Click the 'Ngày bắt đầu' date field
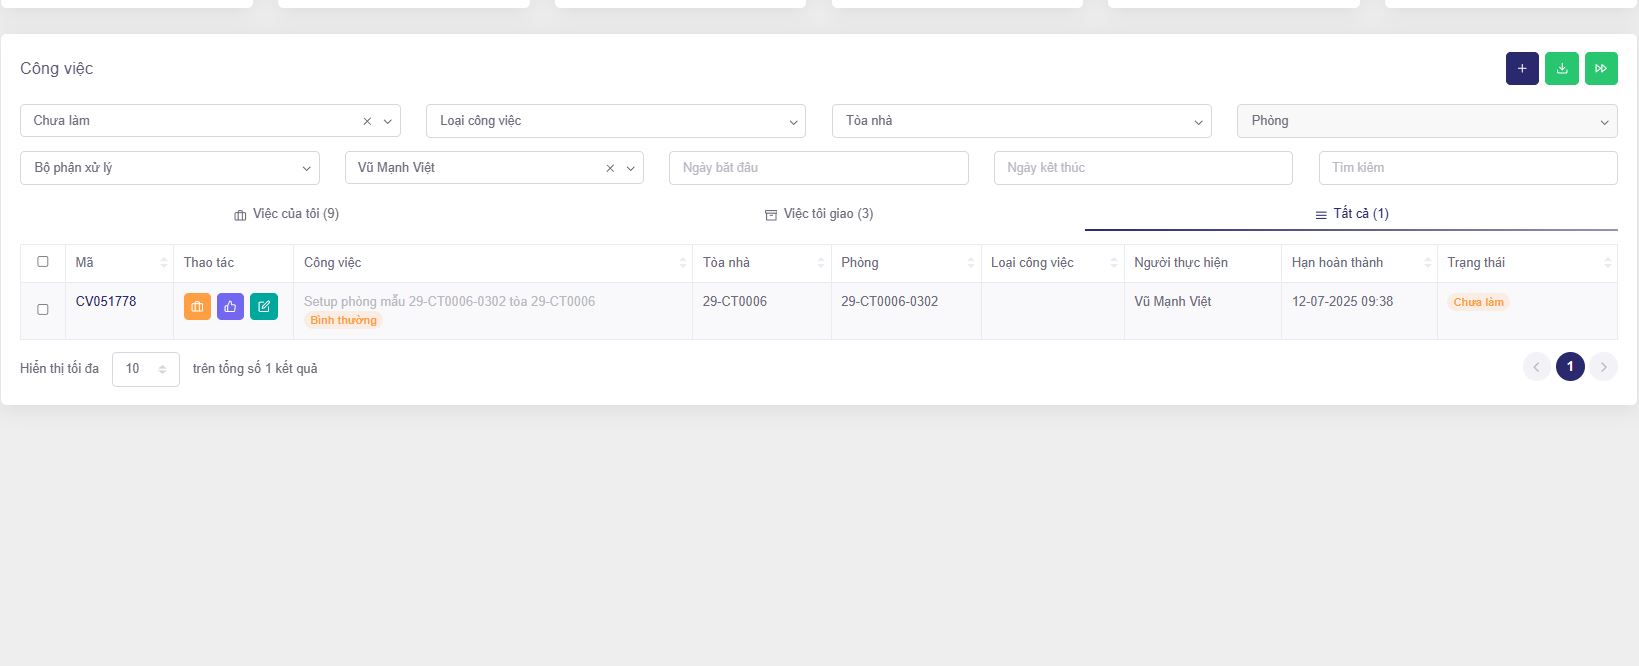The height and width of the screenshot is (666, 1639). point(818,168)
